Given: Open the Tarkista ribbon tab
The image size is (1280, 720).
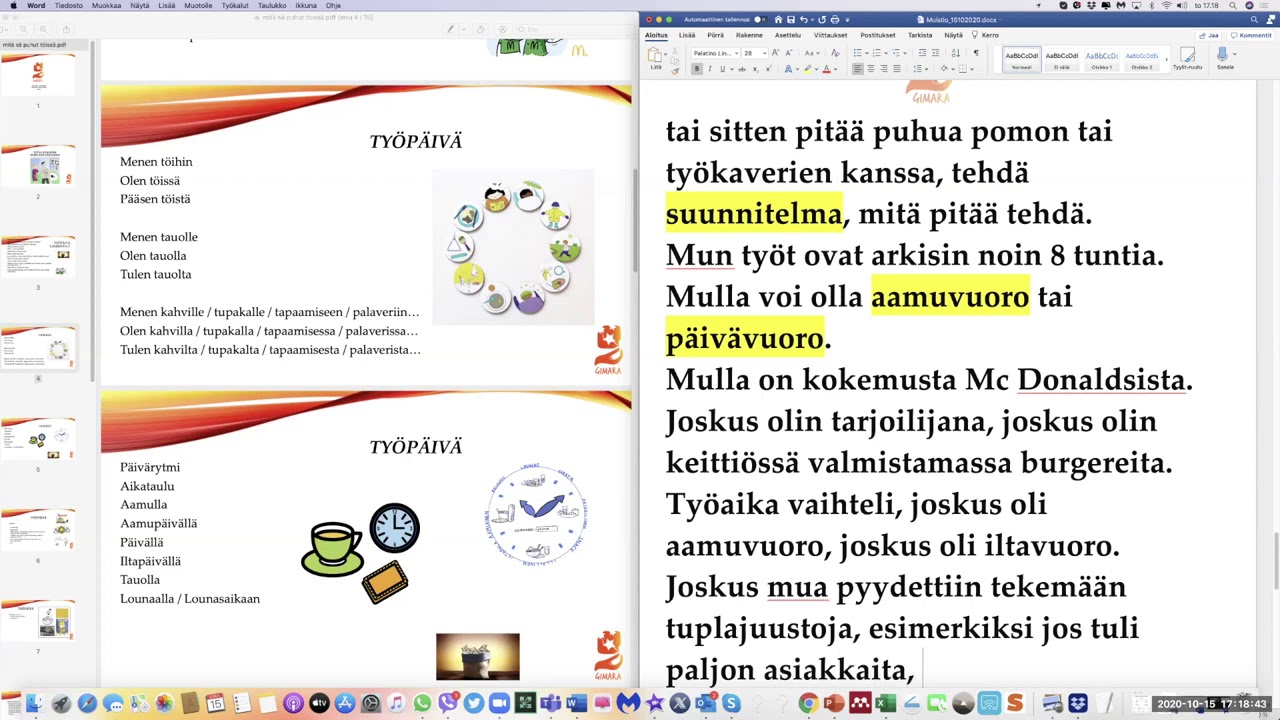Looking at the screenshot, I should pyautogui.click(x=920, y=35).
